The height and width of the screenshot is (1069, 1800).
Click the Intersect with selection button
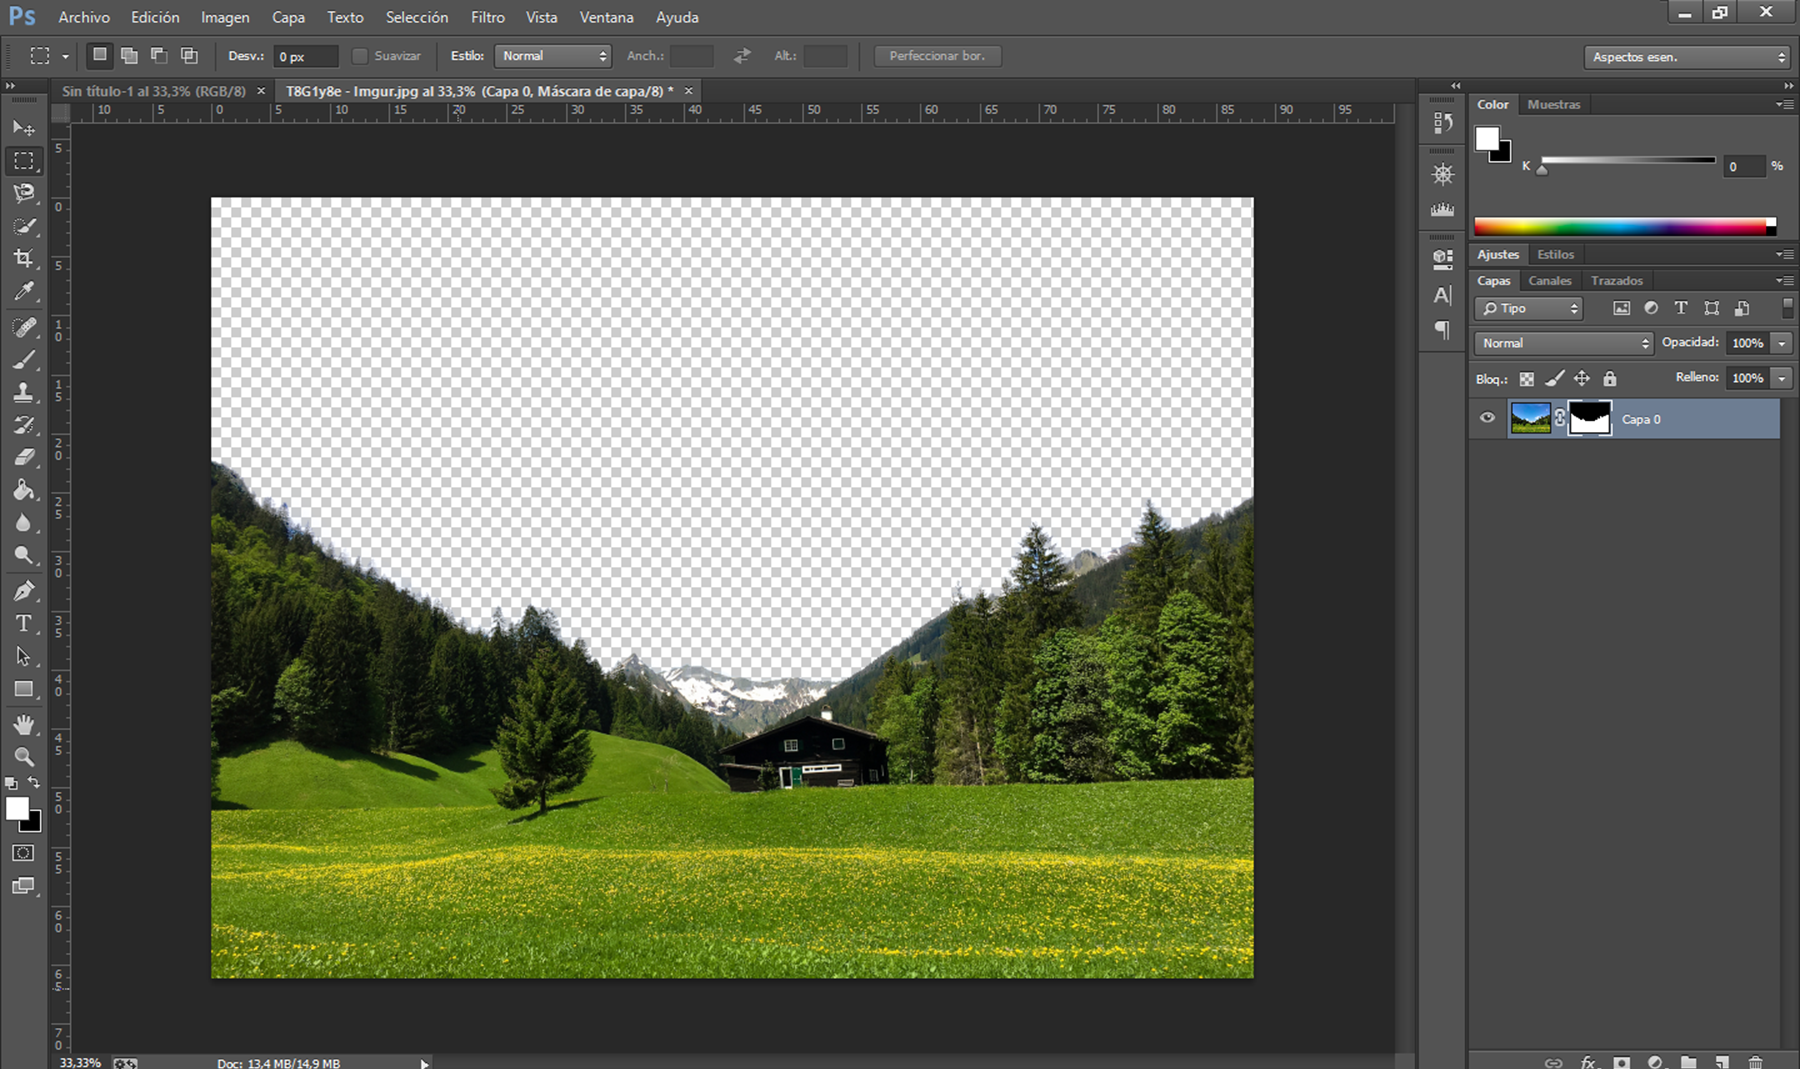click(189, 56)
